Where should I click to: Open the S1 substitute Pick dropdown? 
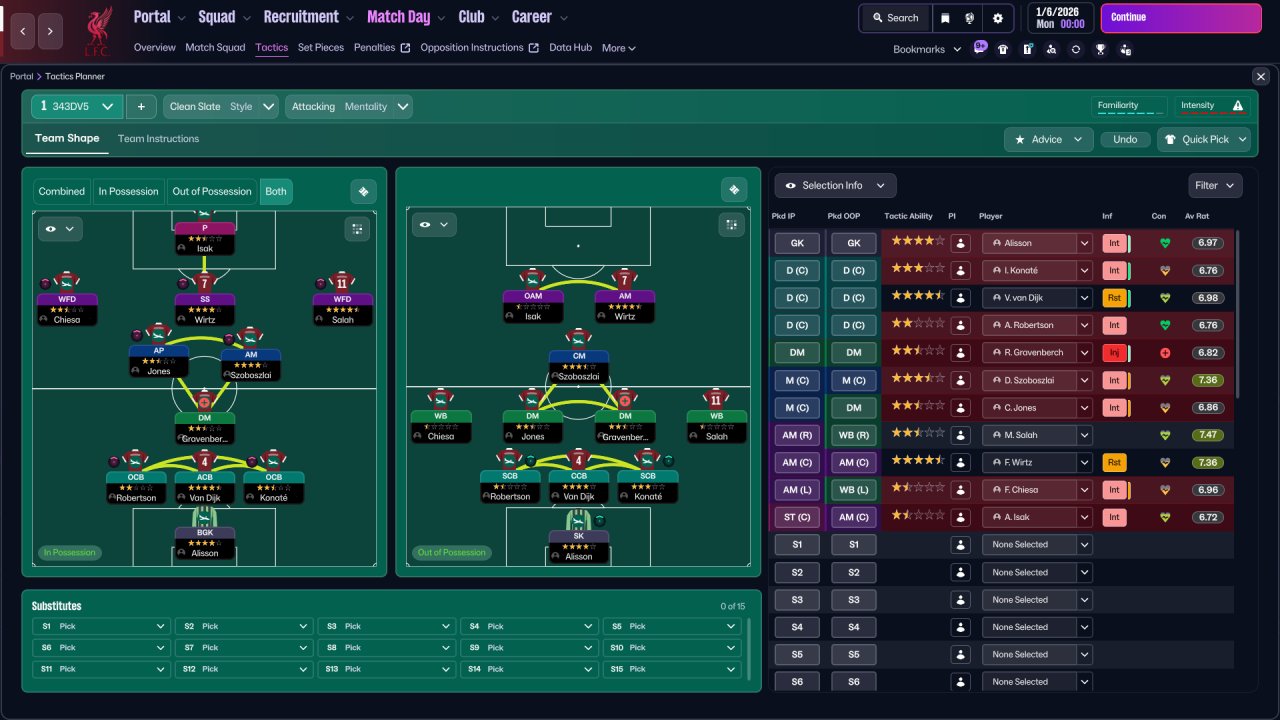click(100, 626)
